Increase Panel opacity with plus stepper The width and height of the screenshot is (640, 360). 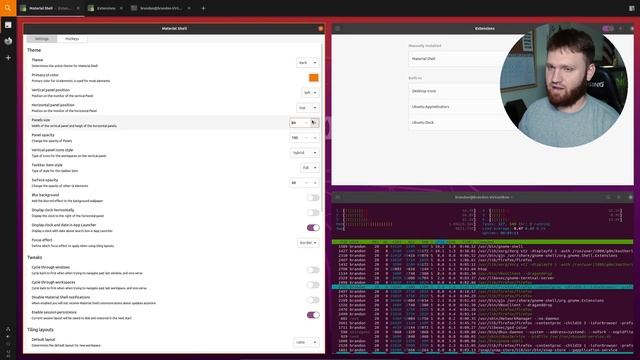315,138
